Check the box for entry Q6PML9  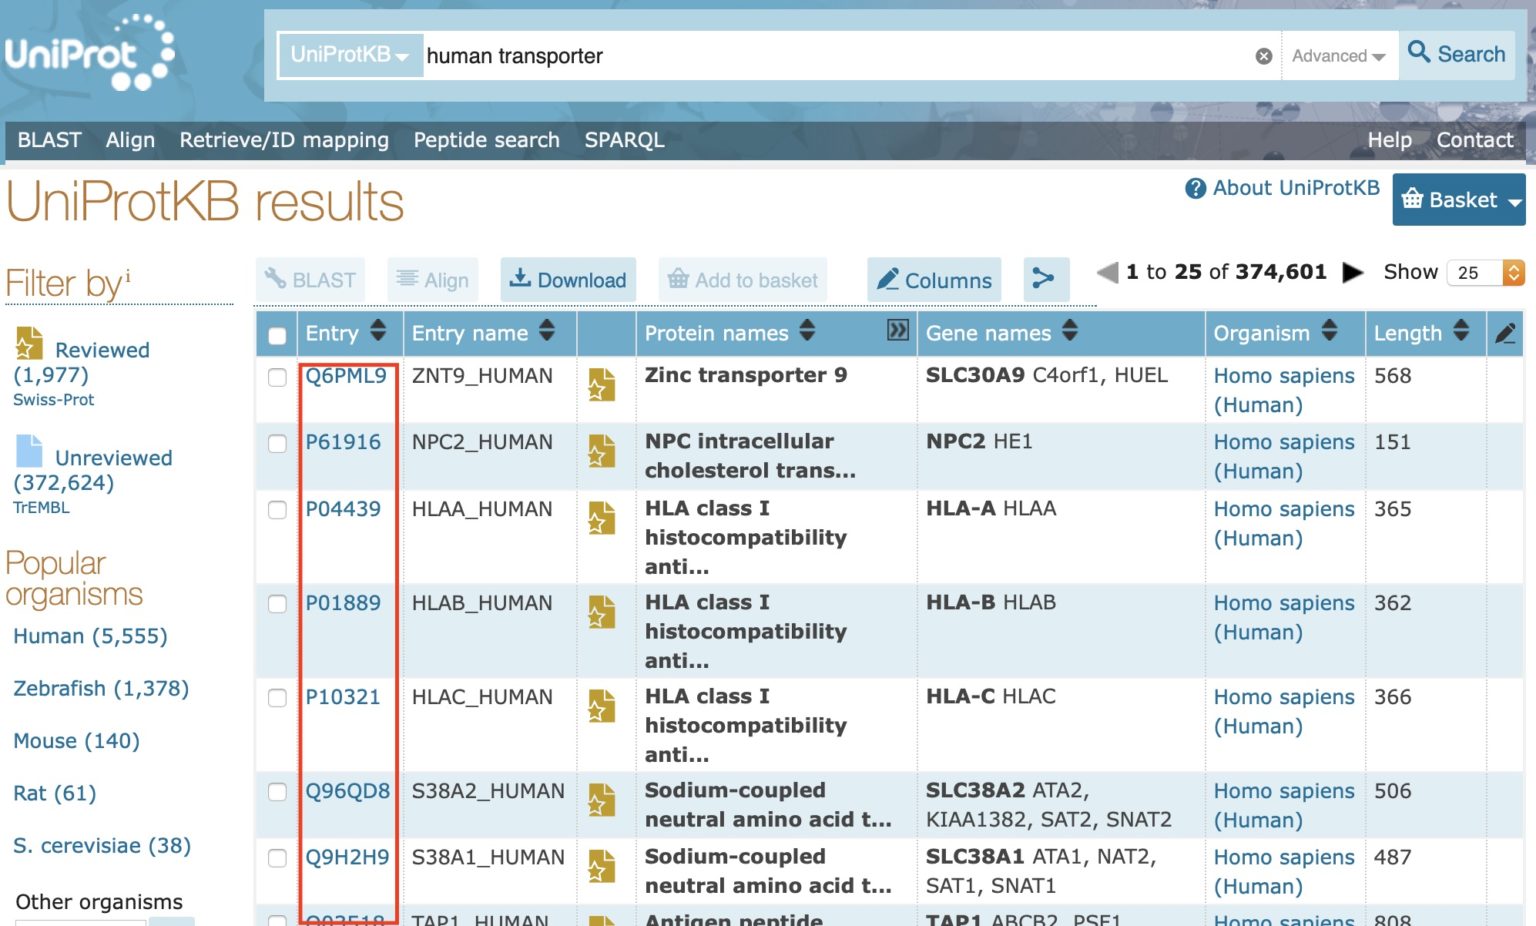278,377
